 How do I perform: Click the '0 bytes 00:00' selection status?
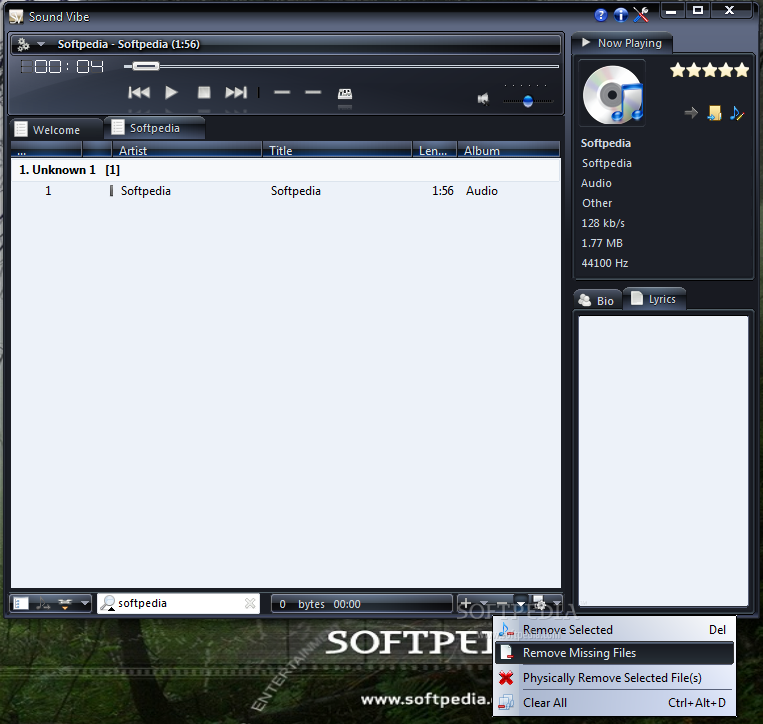click(x=362, y=604)
